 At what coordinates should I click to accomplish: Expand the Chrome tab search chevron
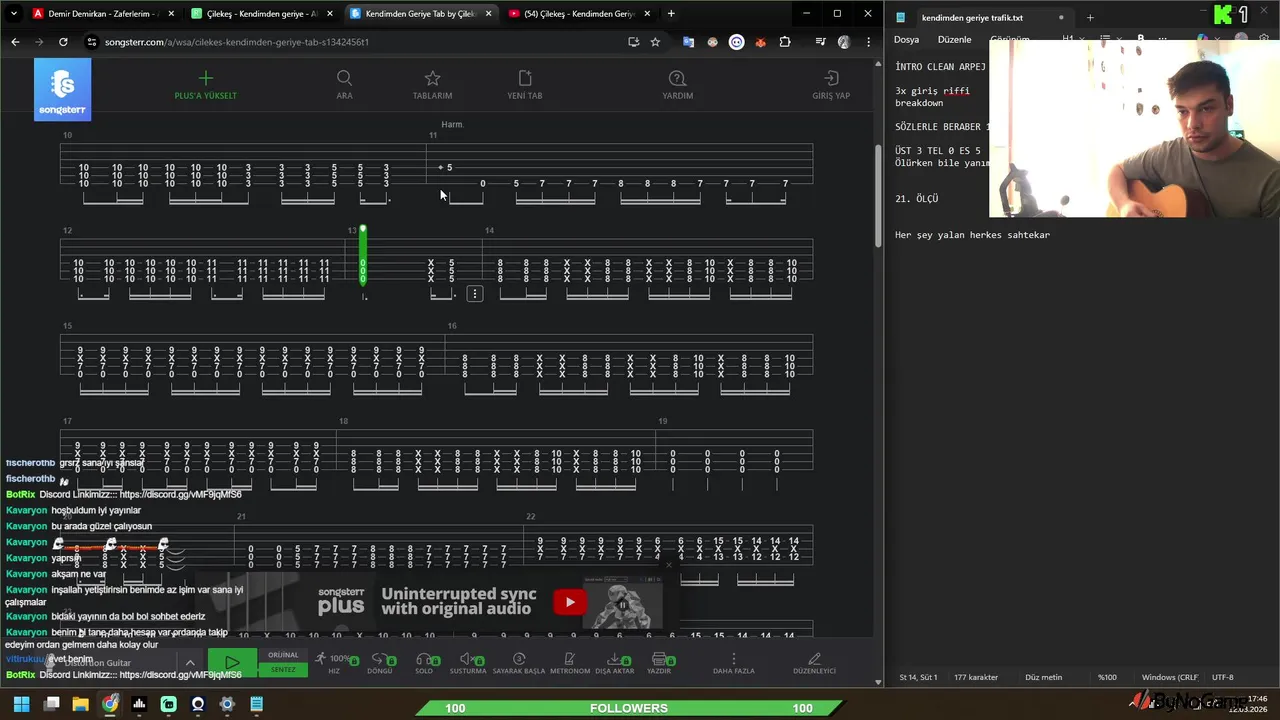tap(12, 14)
